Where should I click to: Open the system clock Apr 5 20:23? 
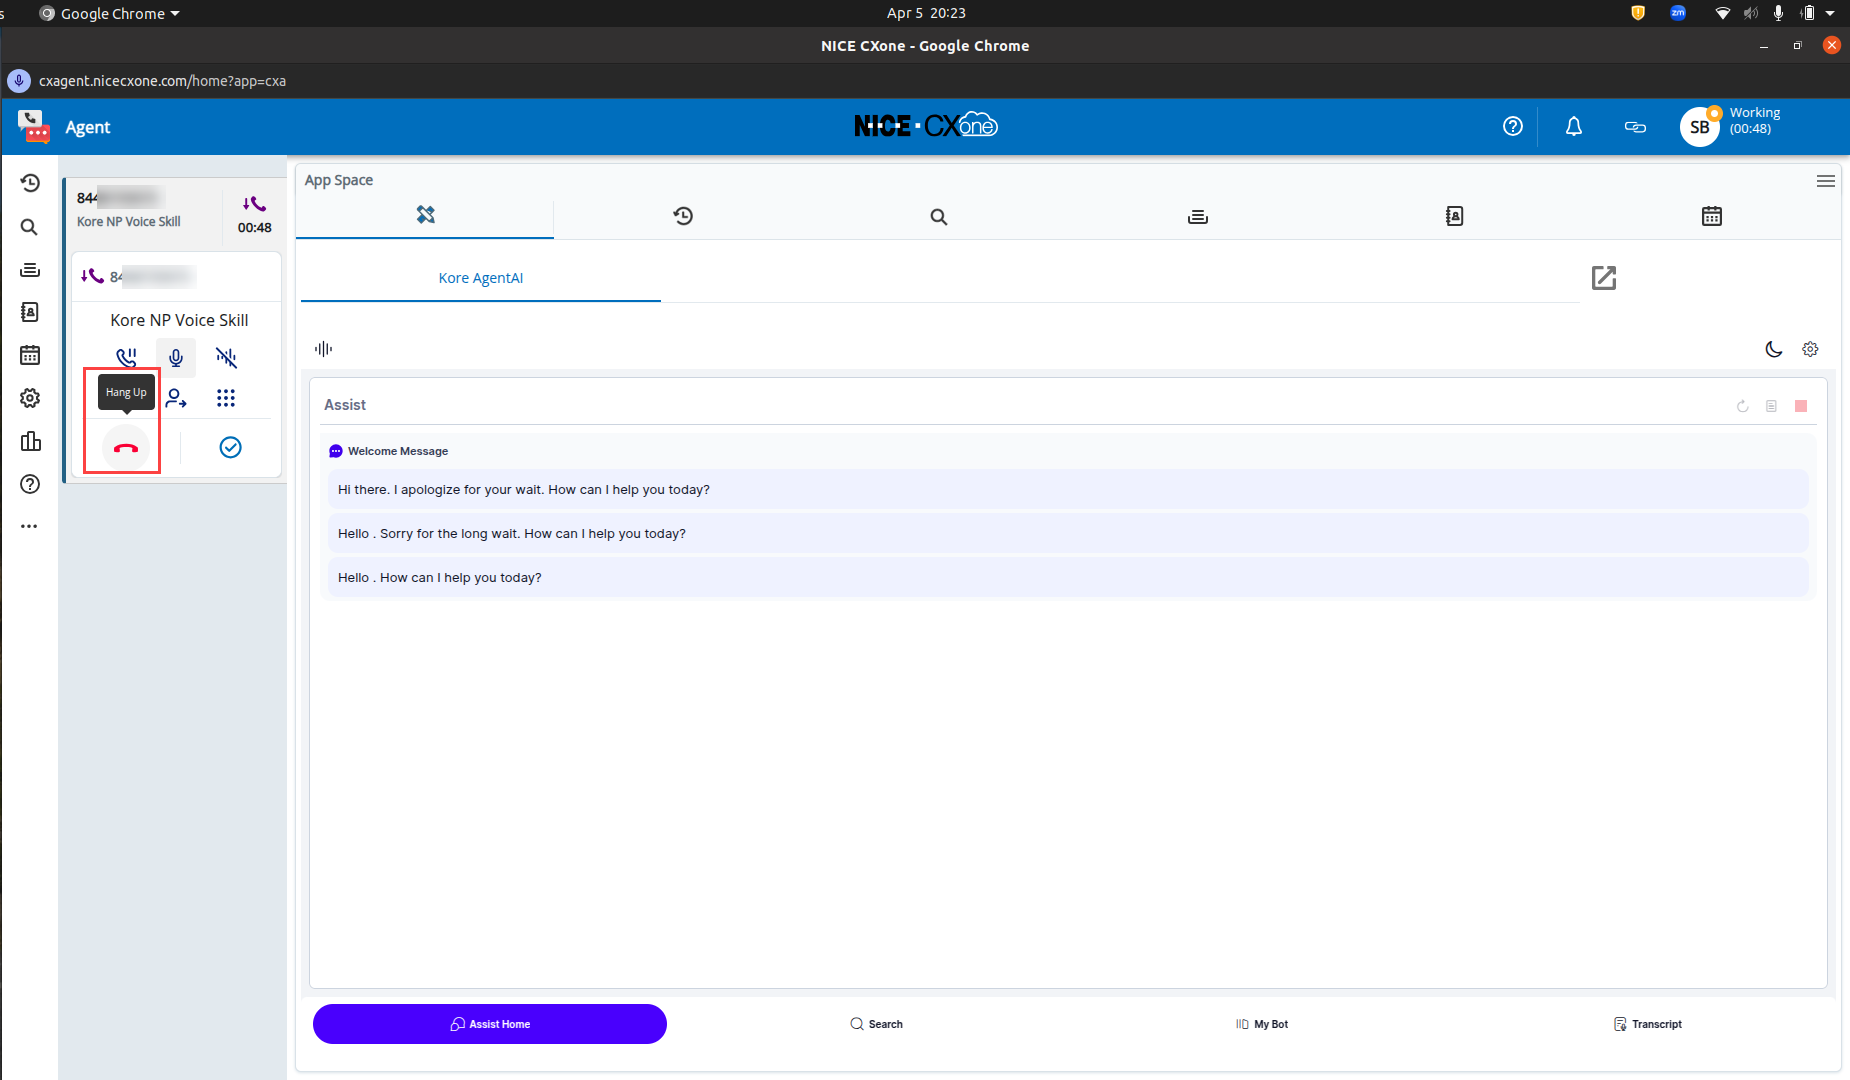pyautogui.click(x=926, y=13)
